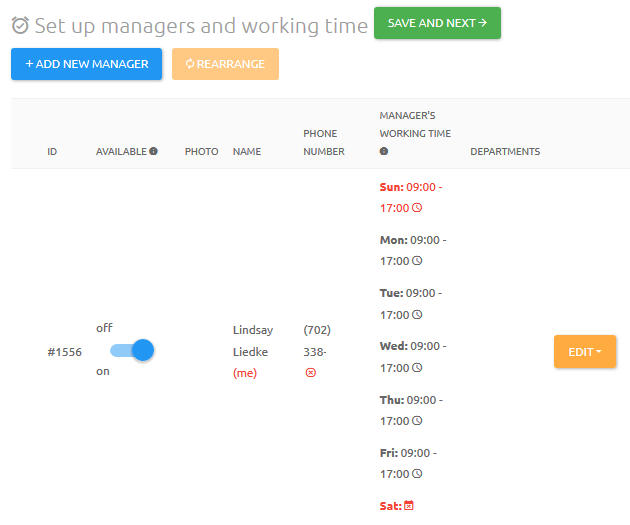Click the clock icon for Thursday hours
This screenshot has height=525, width=630.
click(x=417, y=421)
